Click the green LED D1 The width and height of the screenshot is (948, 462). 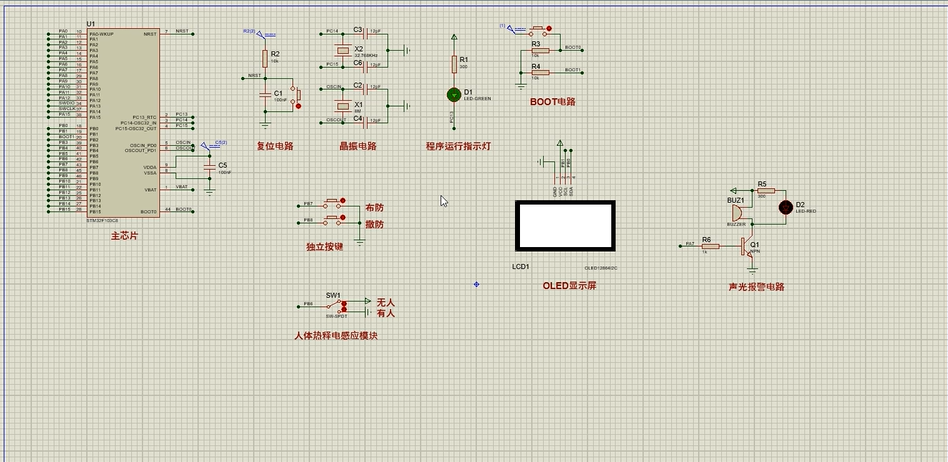pyautogui.click(x=453, y=94)
